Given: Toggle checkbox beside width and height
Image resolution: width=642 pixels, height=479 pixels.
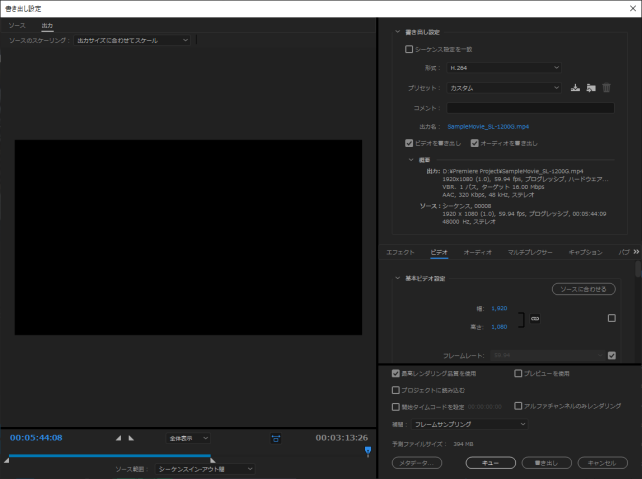Looking at the screenshot, I should click(612, 318).
